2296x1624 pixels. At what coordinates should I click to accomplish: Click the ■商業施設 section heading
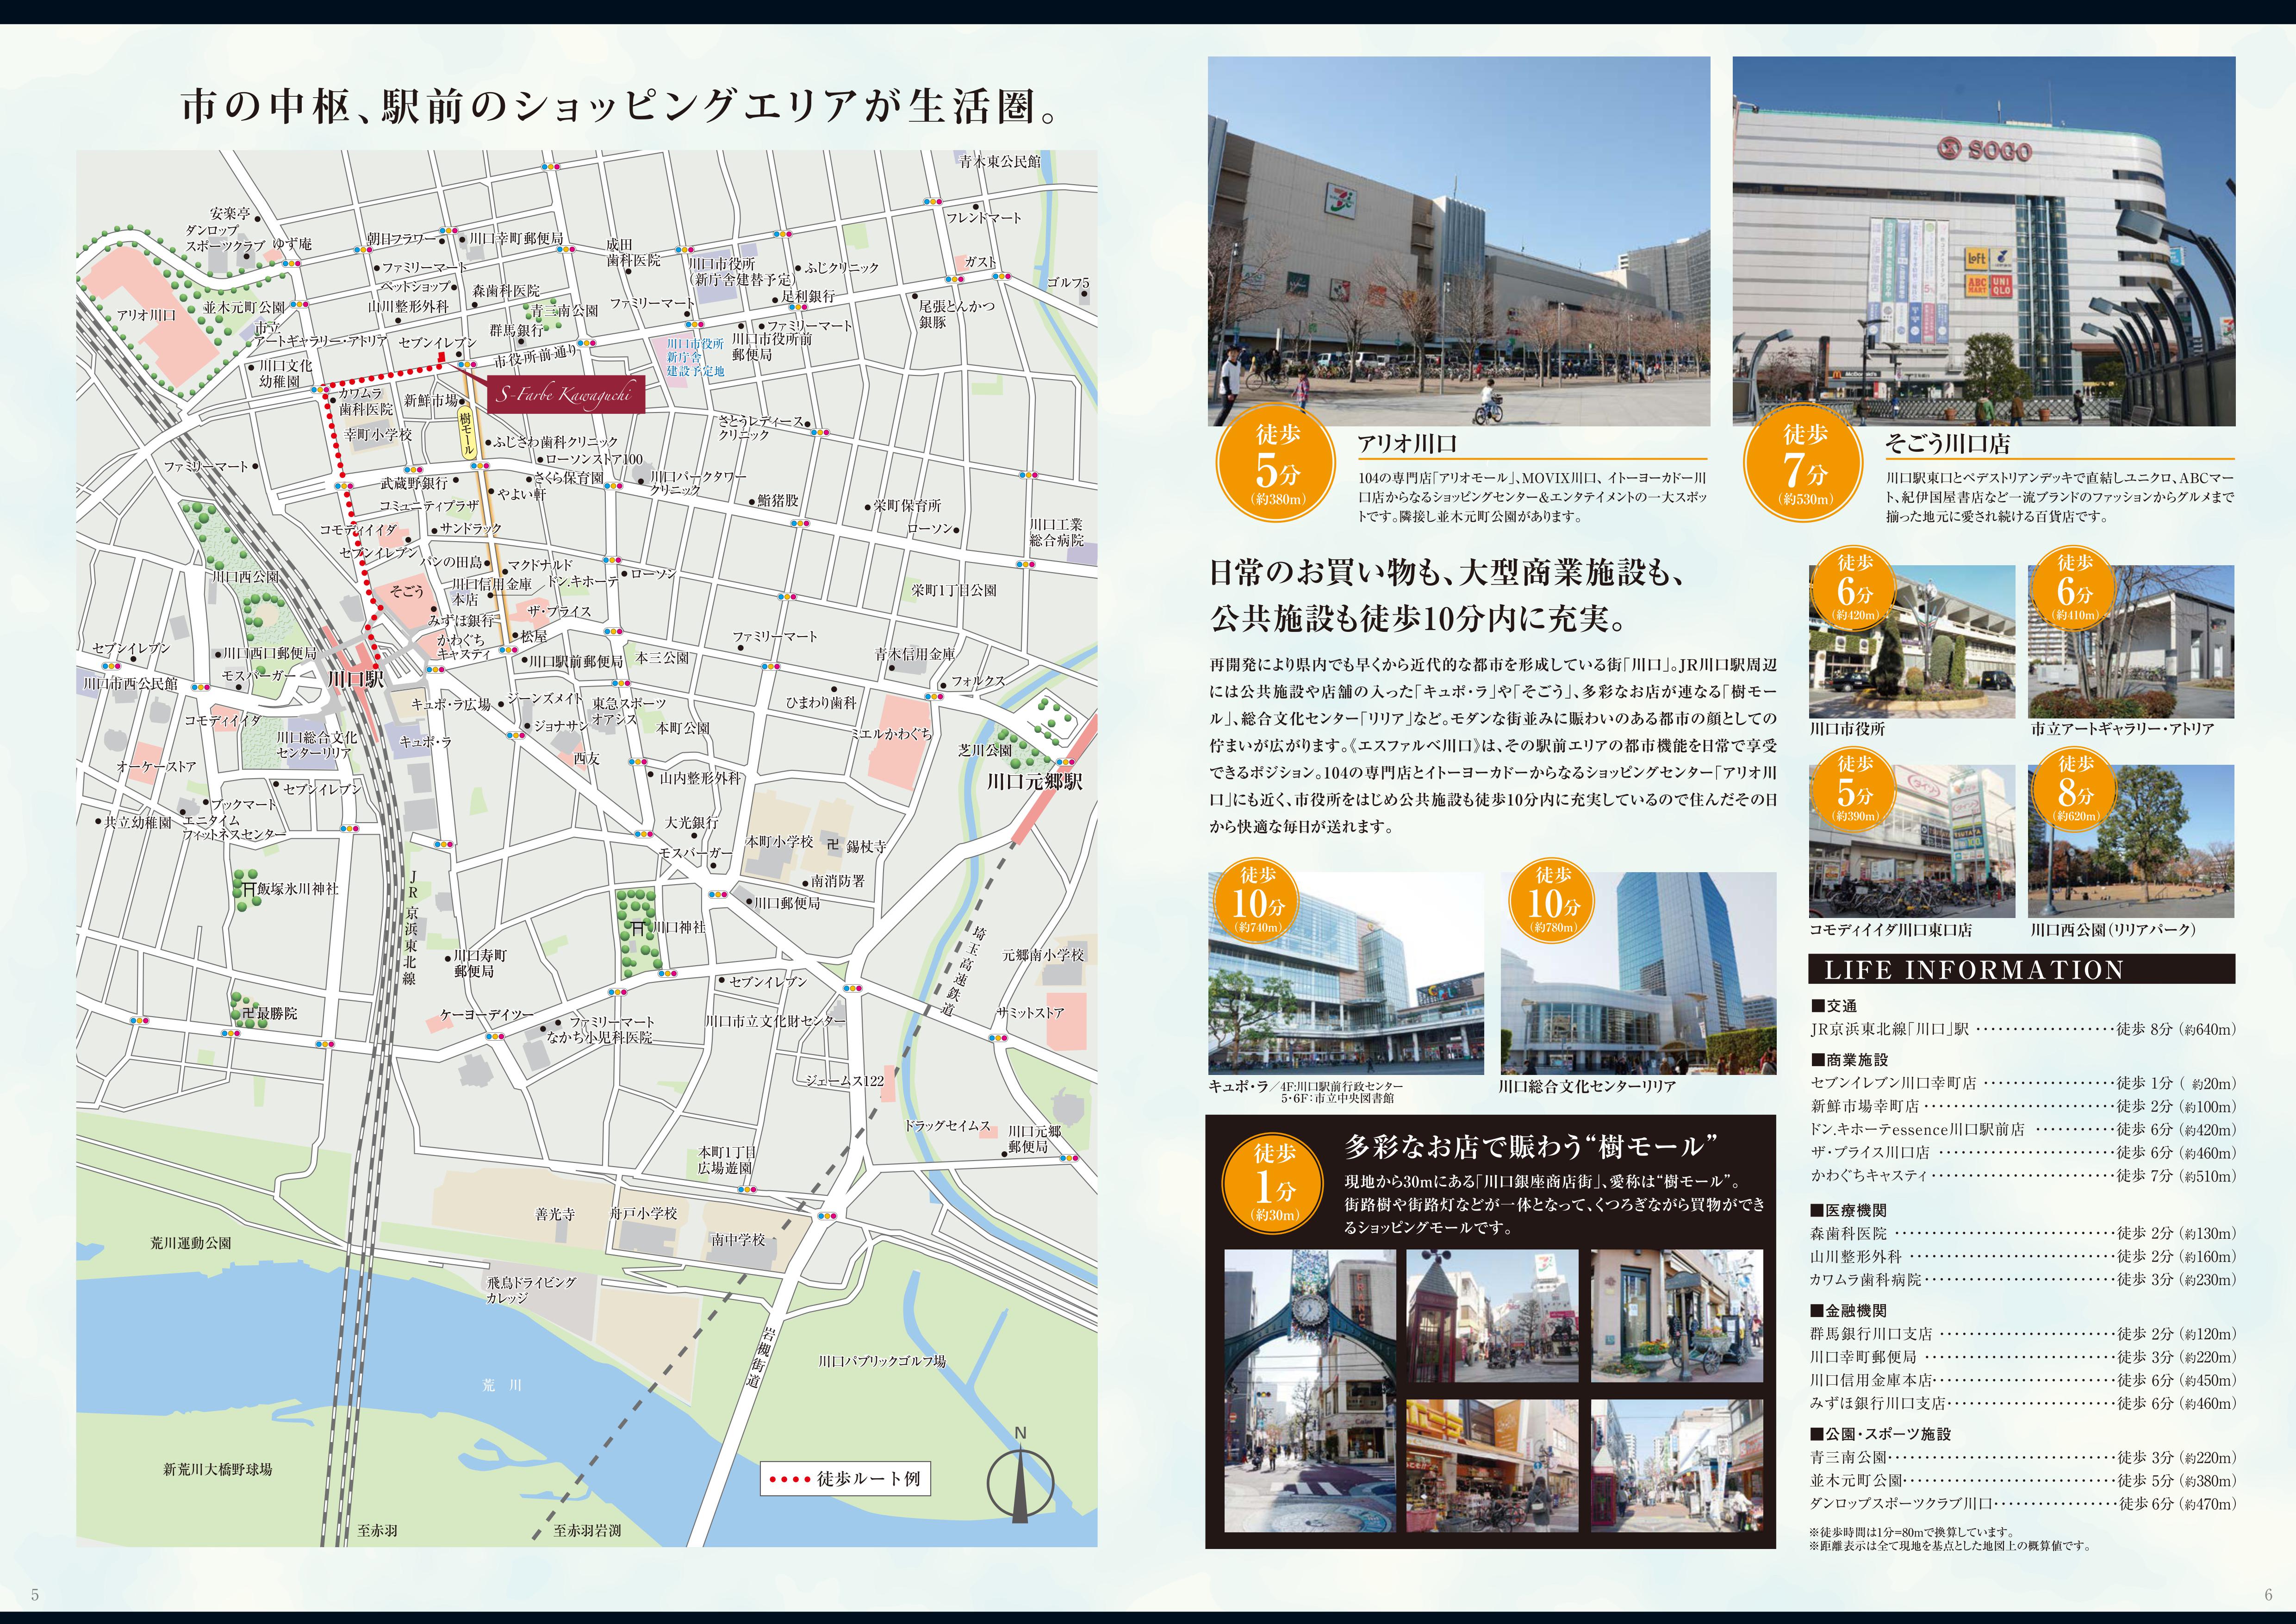[1849, 1059]
